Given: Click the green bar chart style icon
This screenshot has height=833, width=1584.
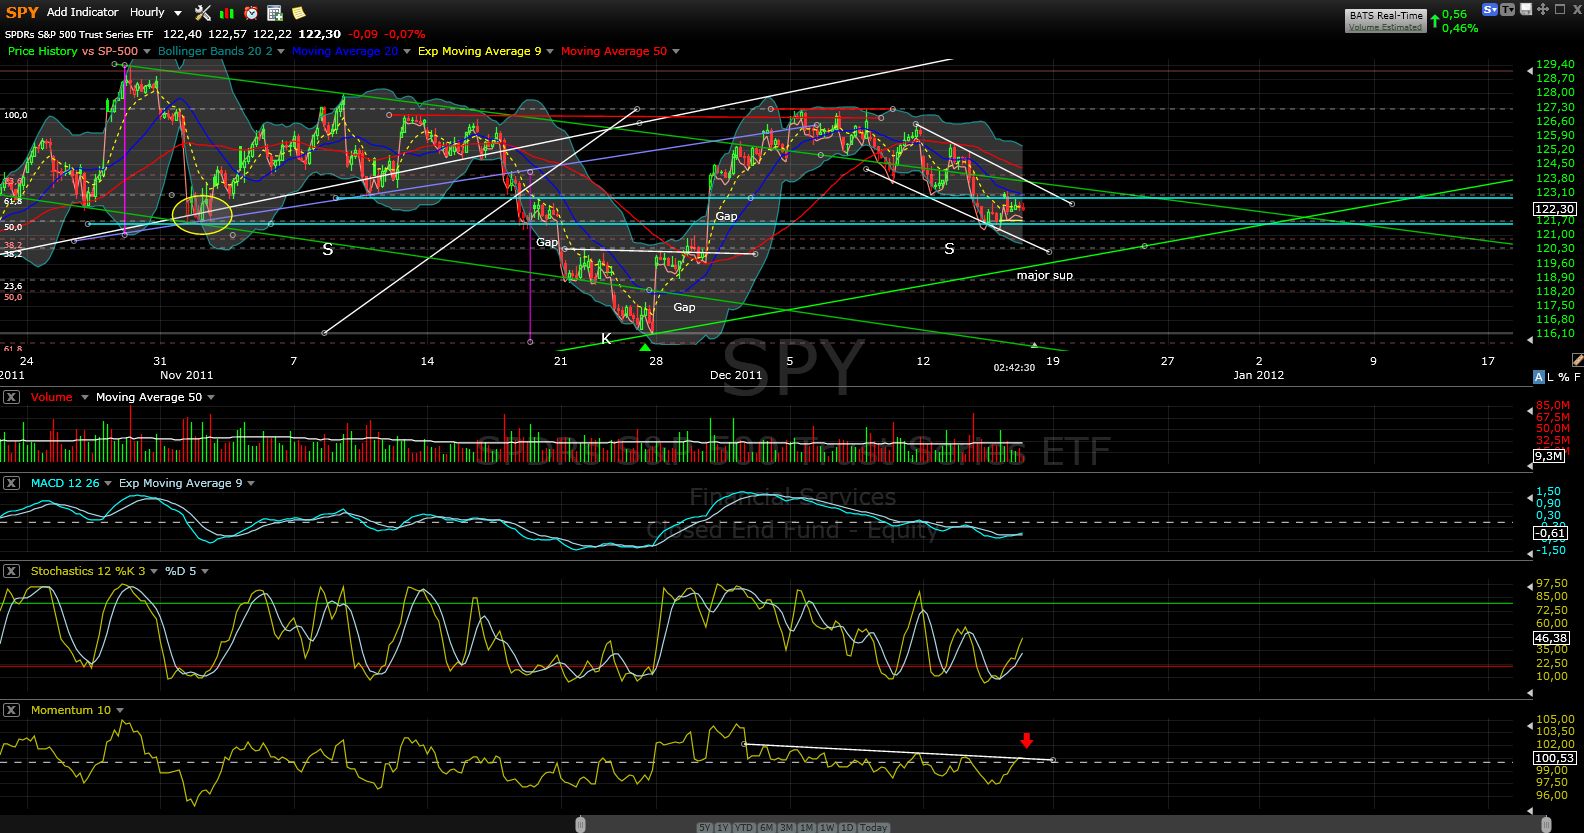Looking at the screenshot, I should point(227,13).
